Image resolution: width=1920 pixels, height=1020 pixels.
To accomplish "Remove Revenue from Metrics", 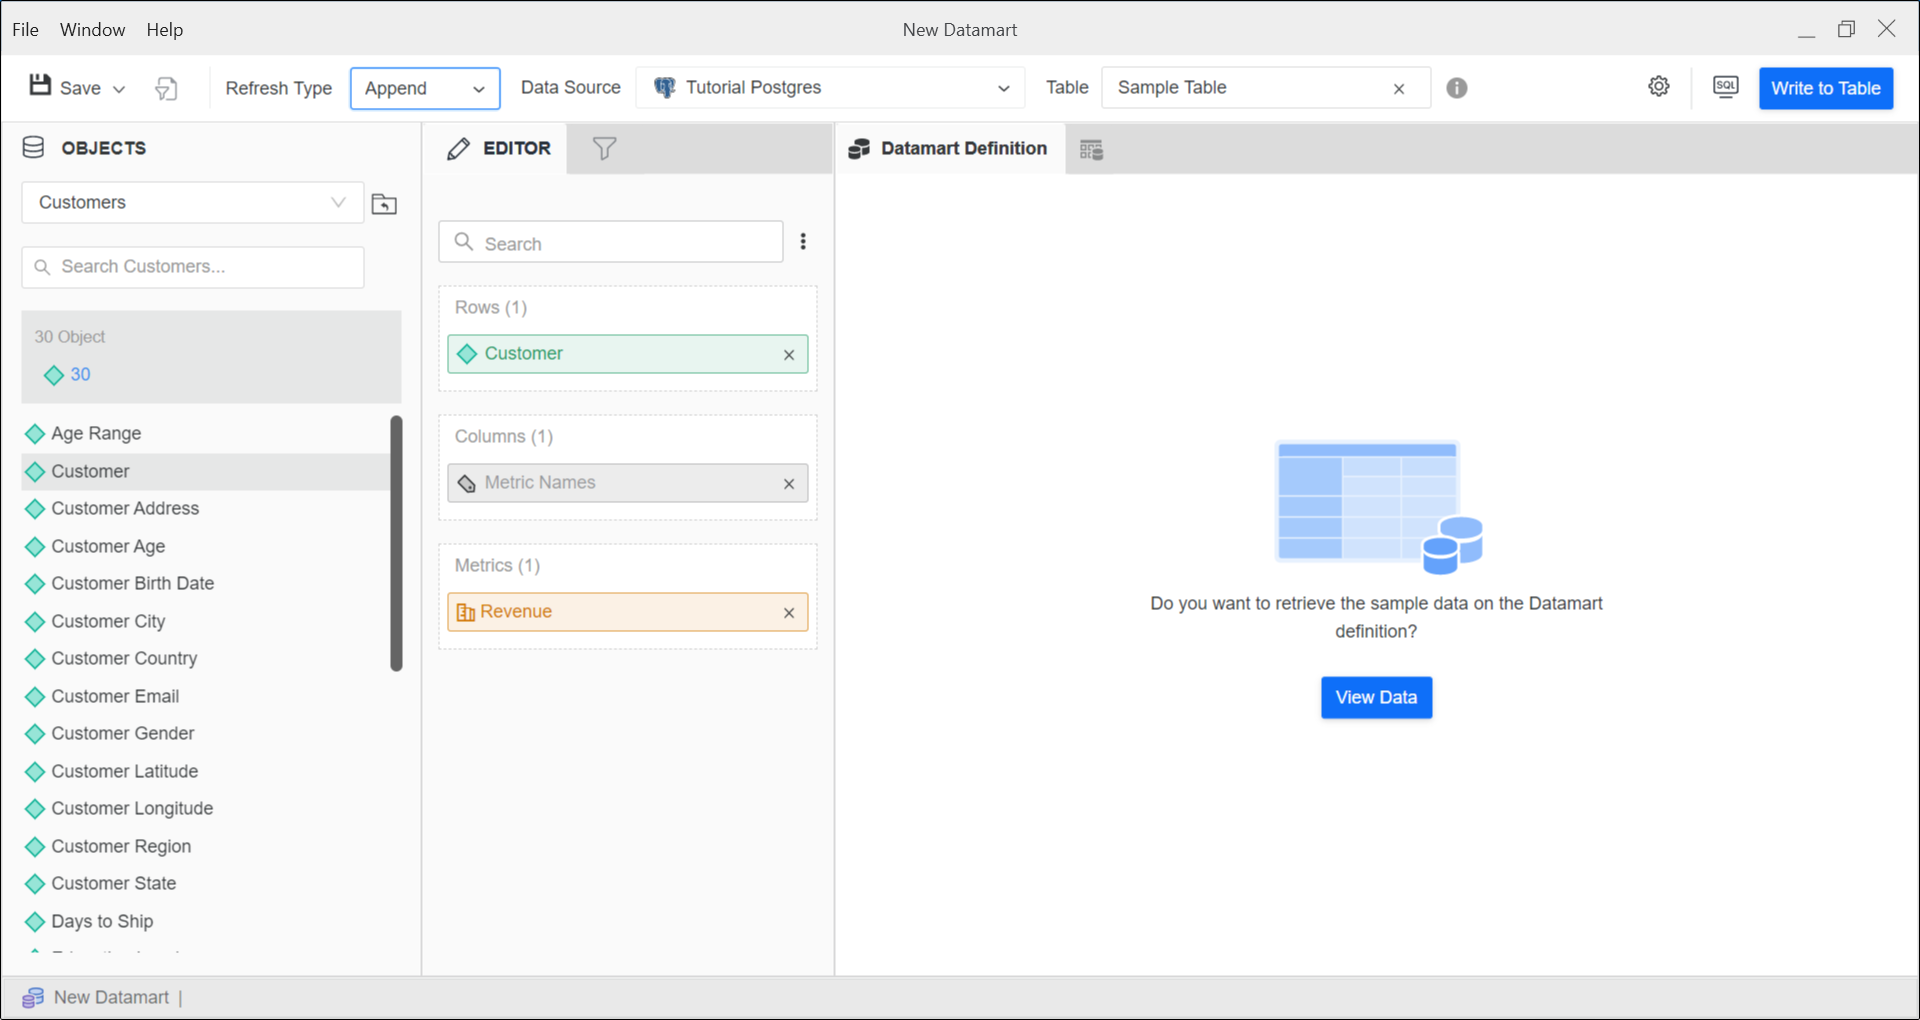I will [789, 613].
